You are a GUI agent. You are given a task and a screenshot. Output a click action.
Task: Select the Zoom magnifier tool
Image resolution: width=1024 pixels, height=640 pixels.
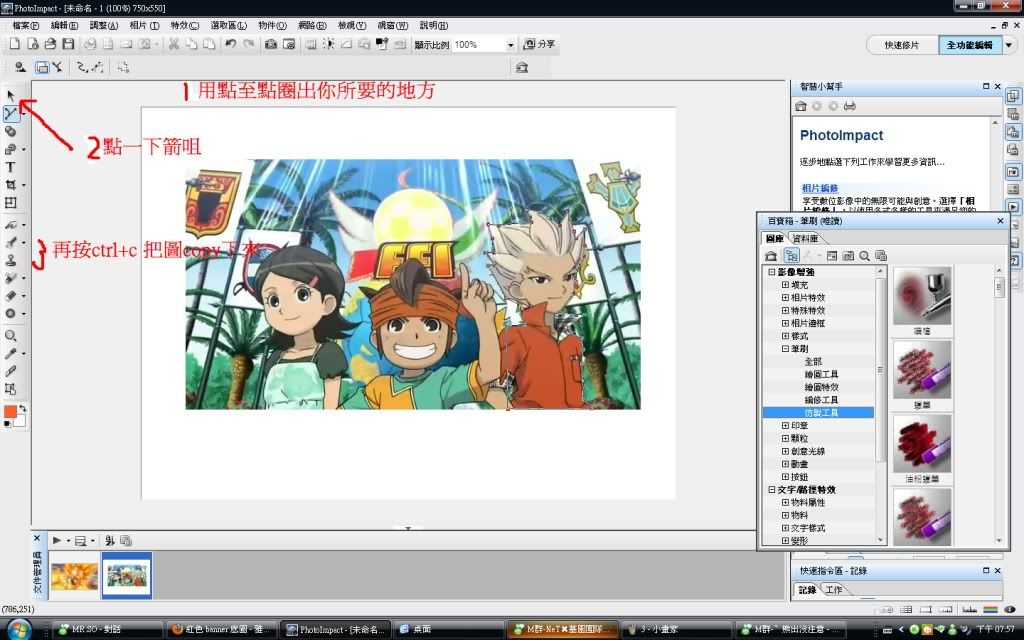[11, 336]
